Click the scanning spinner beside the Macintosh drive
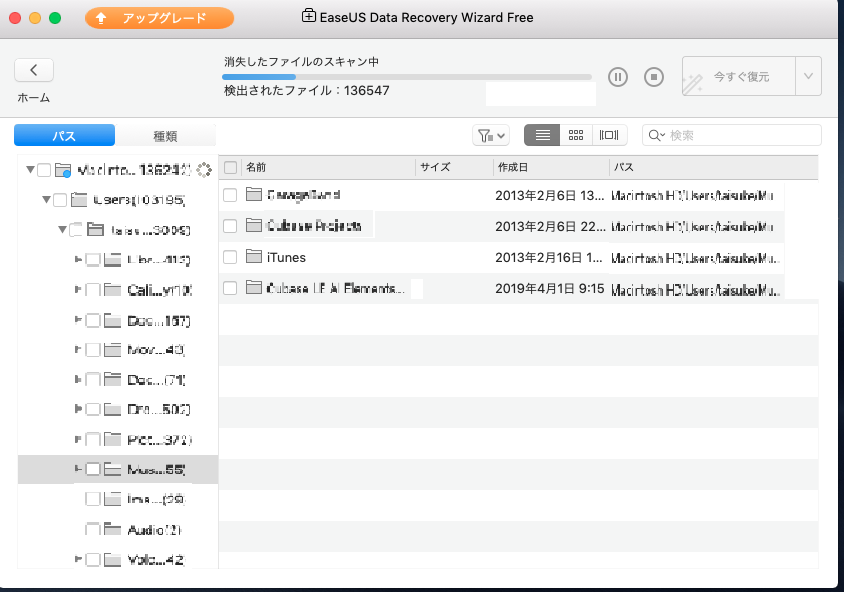The height and width of the screenshot is (592, 844). (x=204, y=170)
